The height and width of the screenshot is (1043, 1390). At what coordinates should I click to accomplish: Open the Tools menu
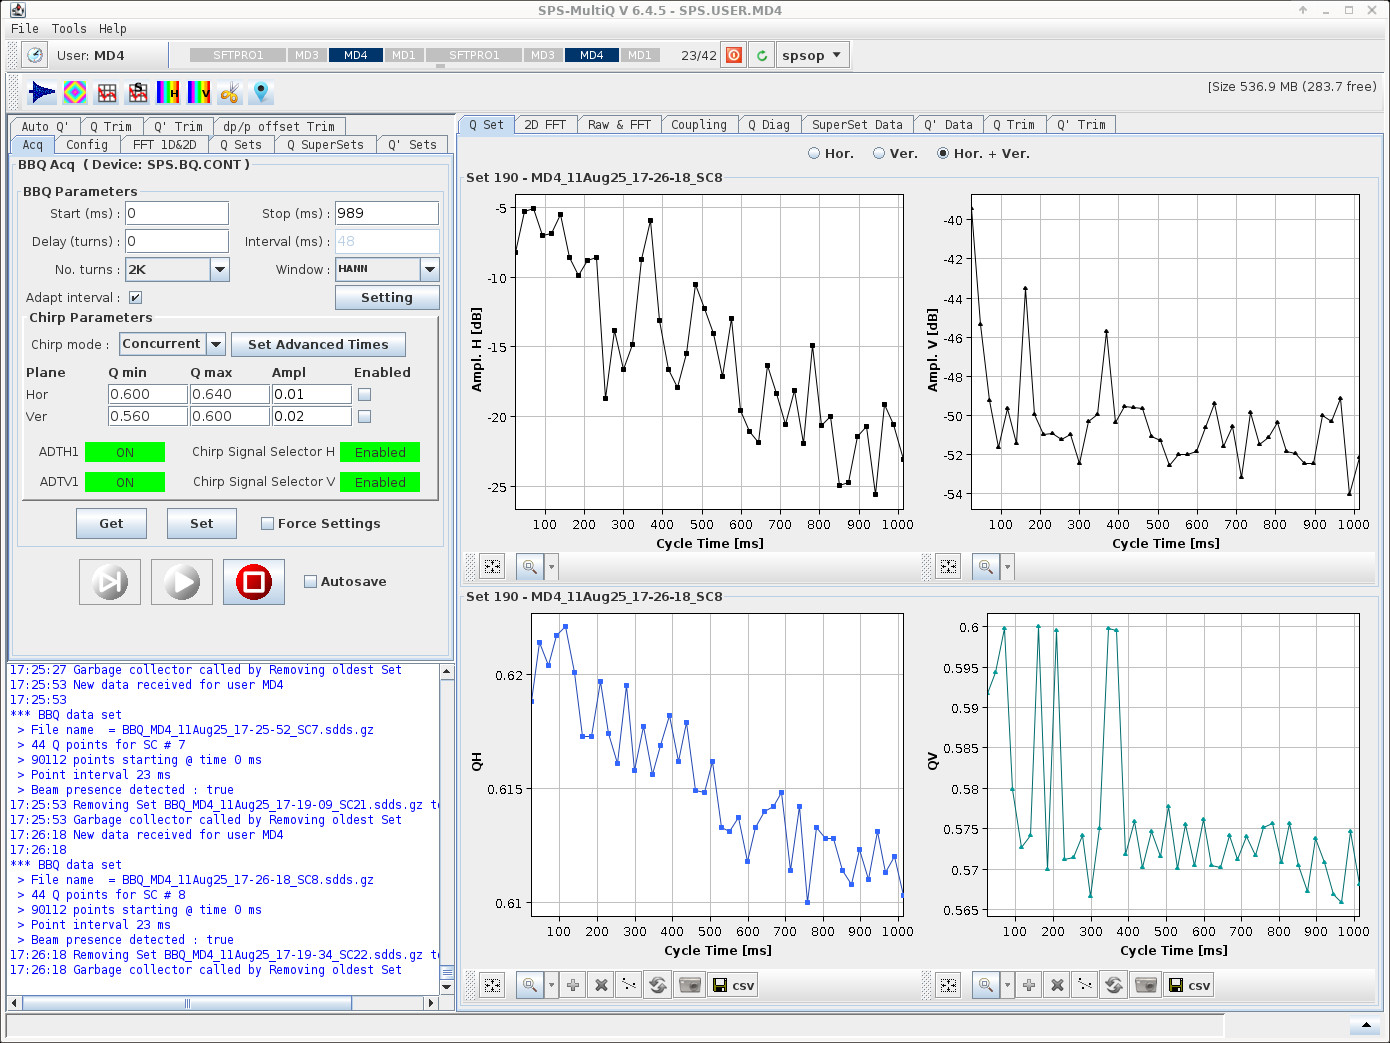pos(69,29)
